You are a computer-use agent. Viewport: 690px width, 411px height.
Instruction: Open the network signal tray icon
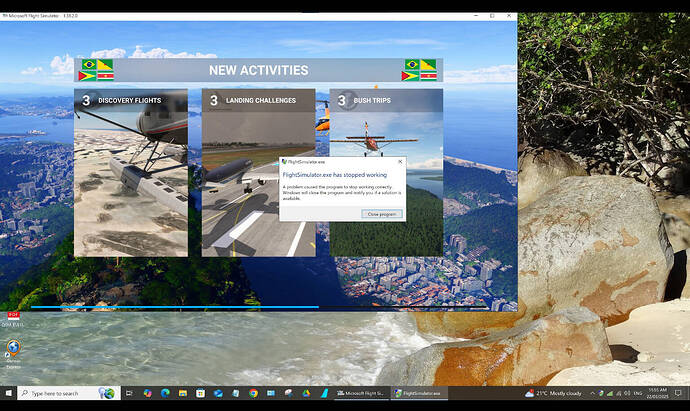(609, 393)
